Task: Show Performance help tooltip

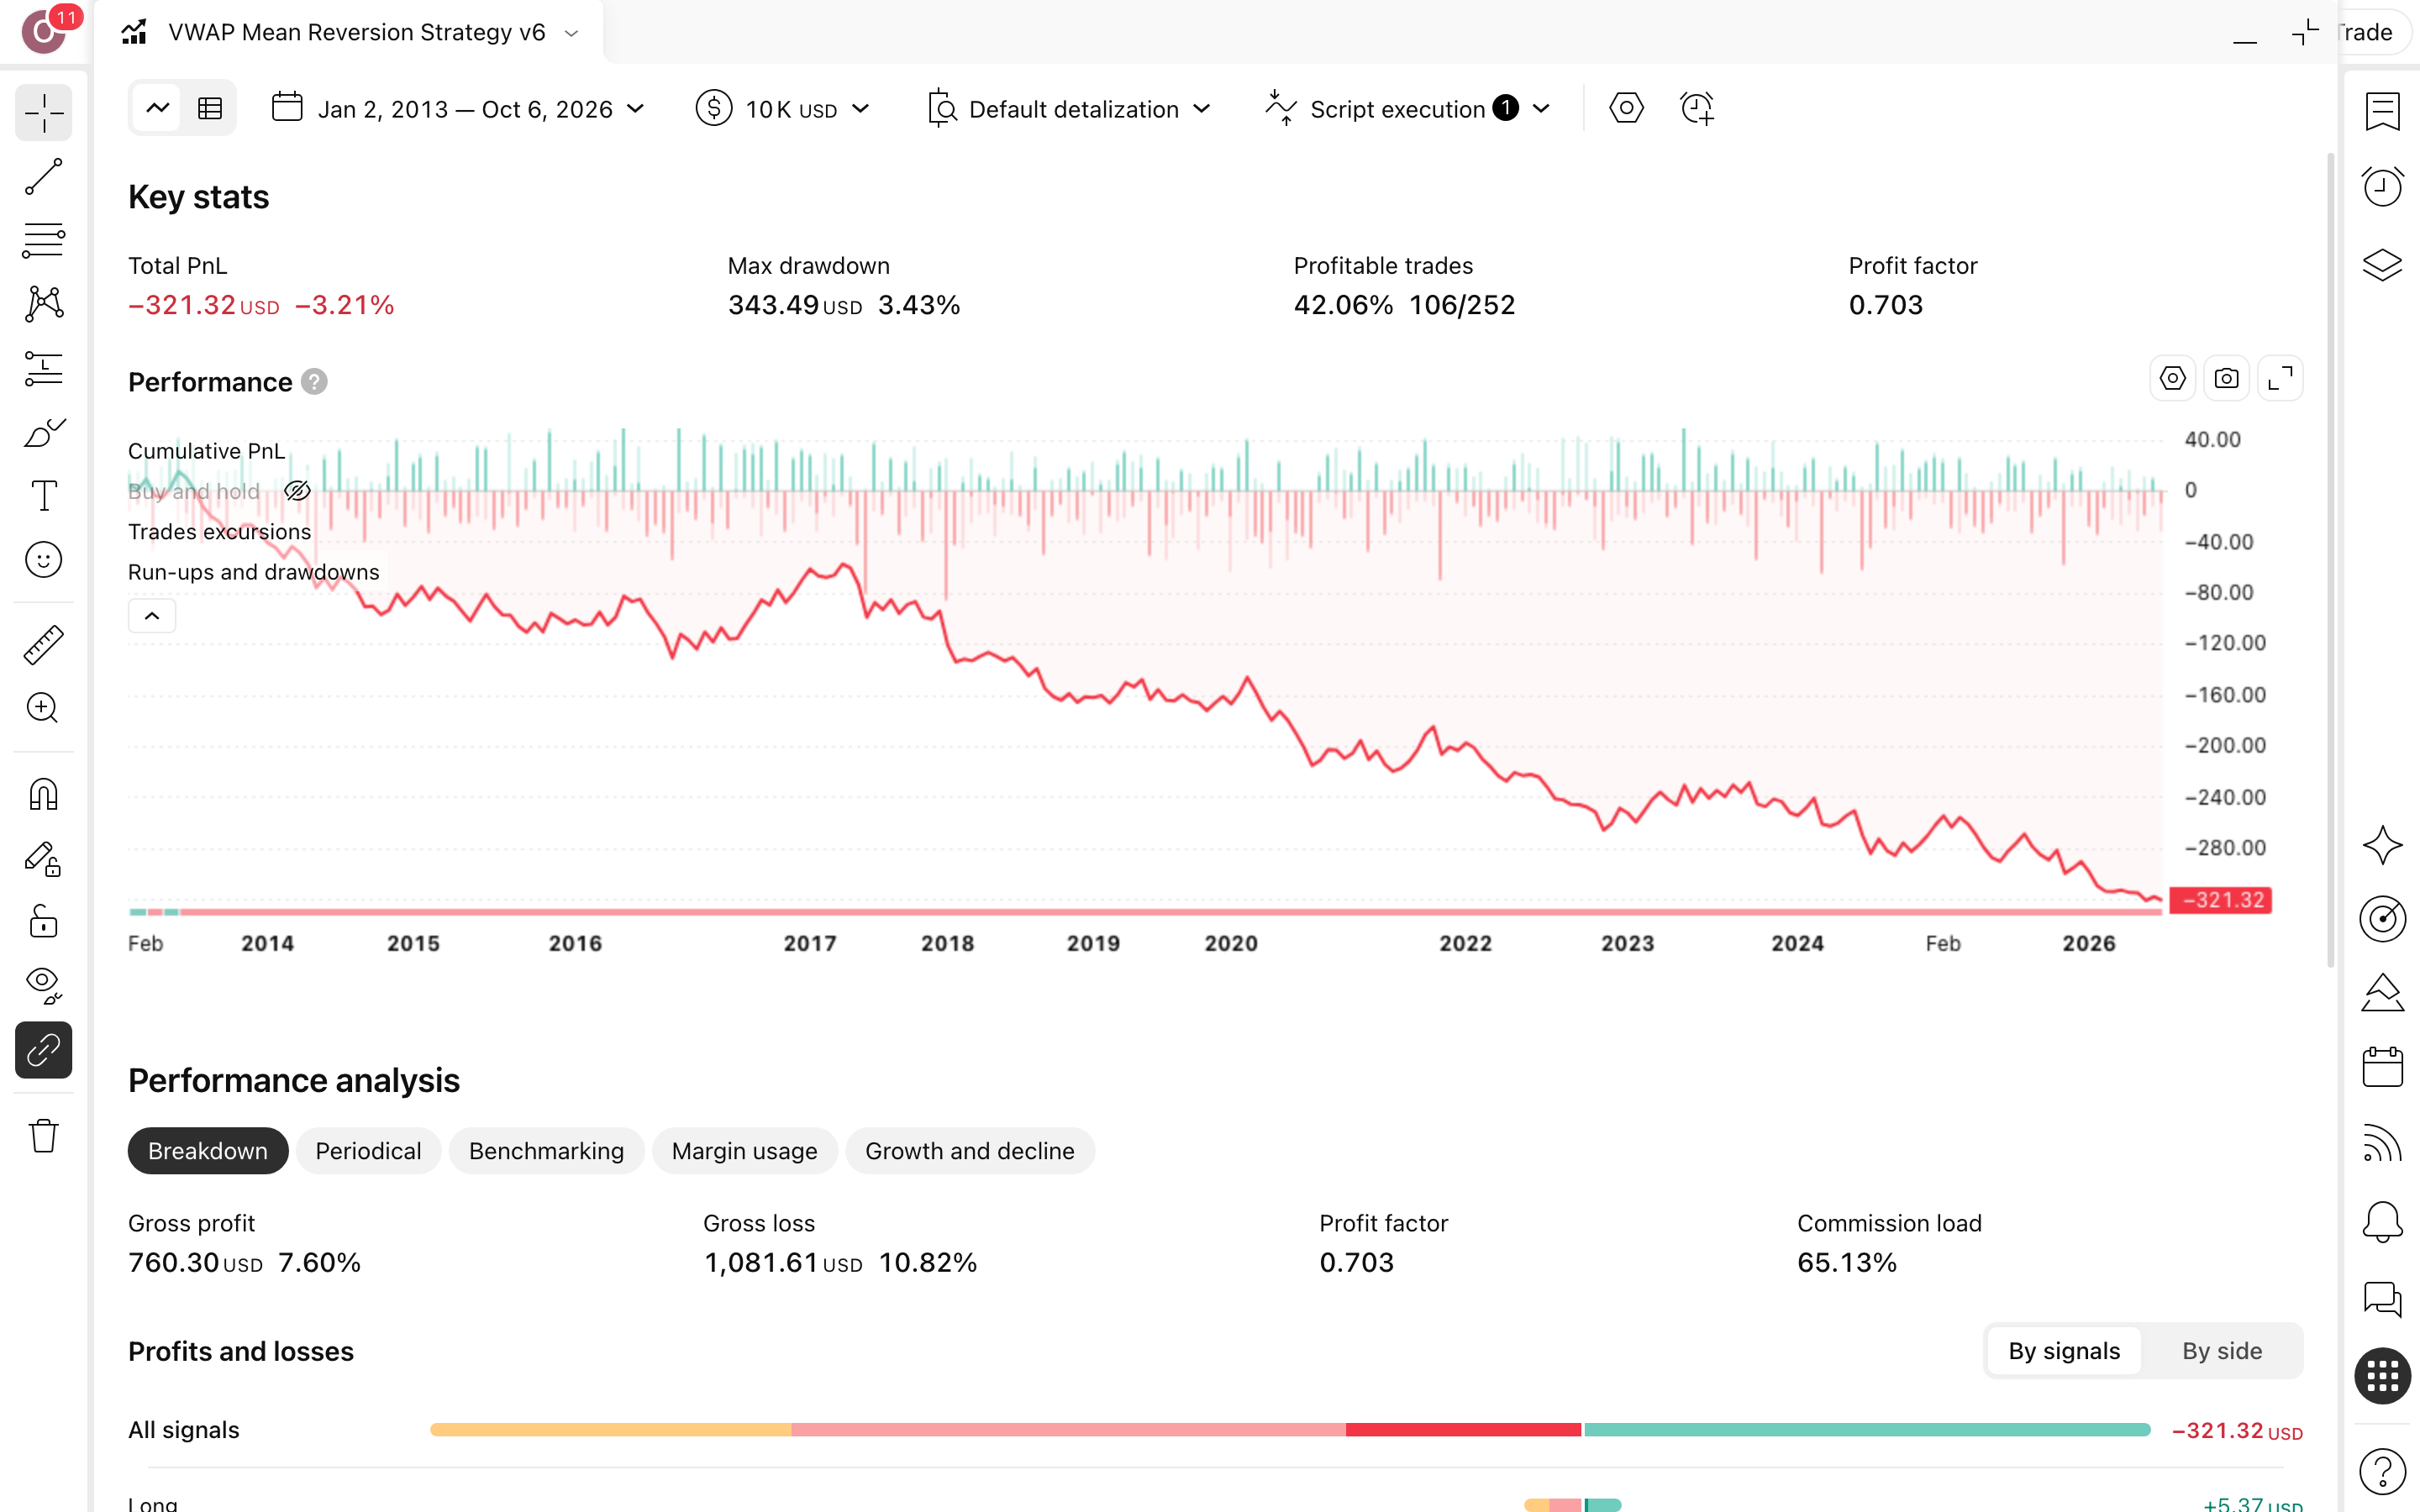Action: 314,382
